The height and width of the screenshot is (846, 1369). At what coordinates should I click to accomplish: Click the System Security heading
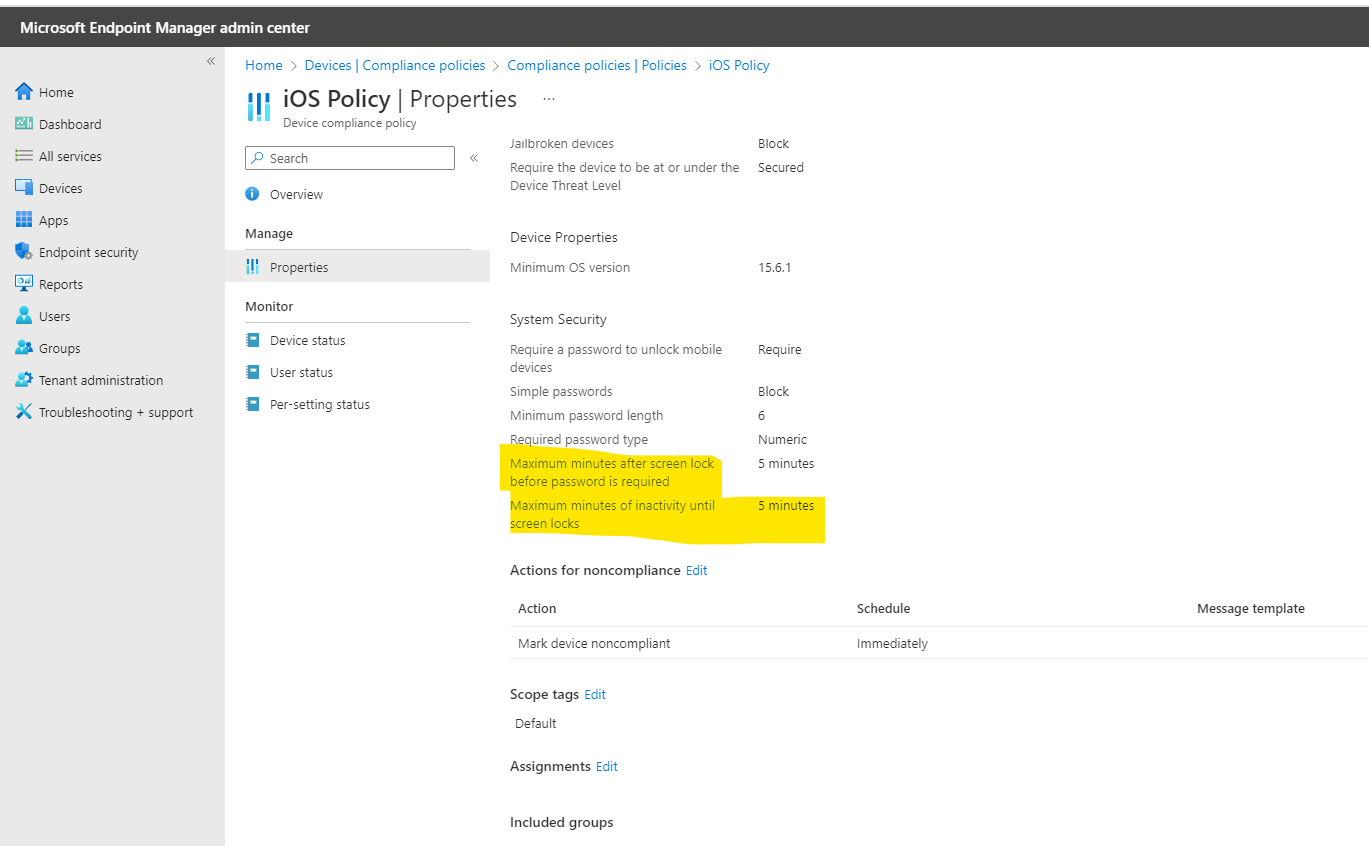558,319
